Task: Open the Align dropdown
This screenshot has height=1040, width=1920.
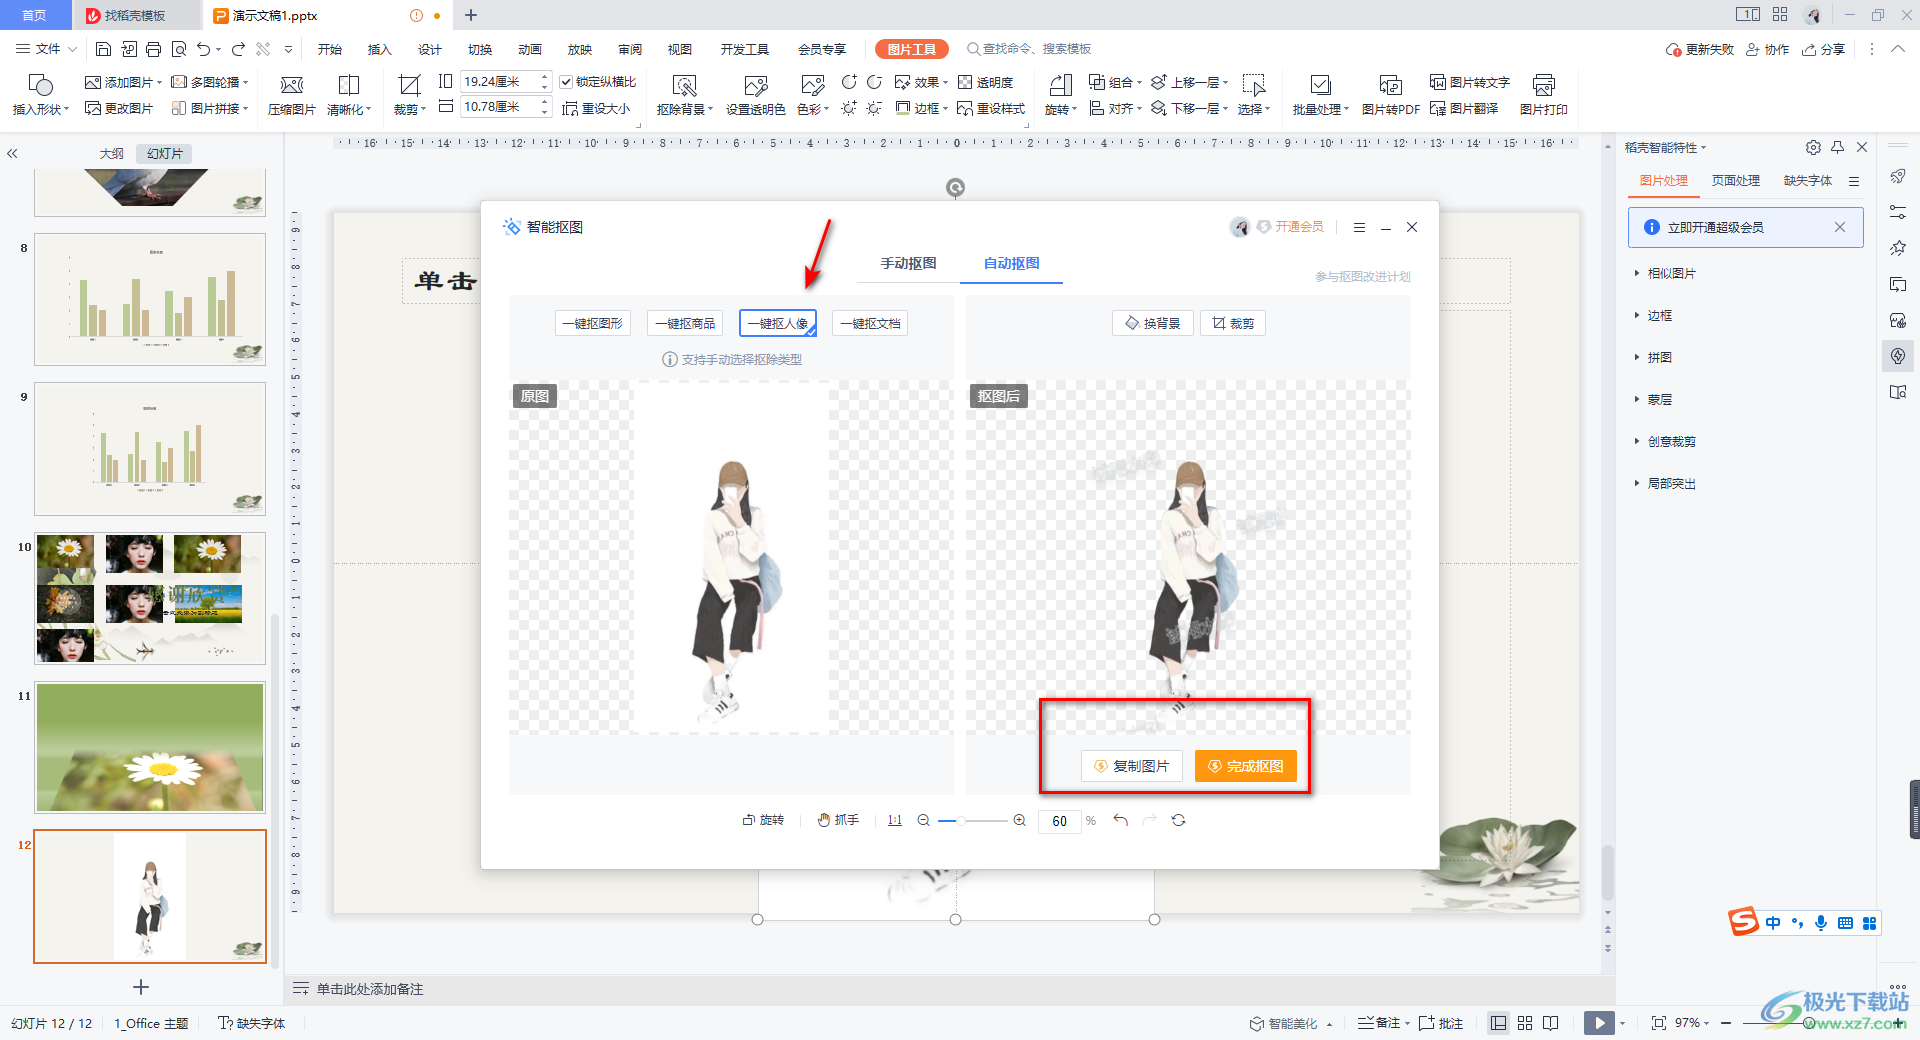Action: click(x=1116, y=108)
